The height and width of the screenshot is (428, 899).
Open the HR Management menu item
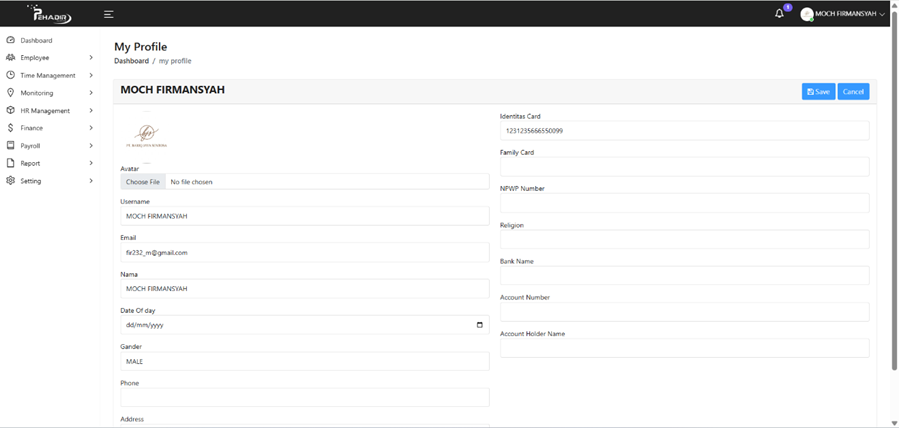(x=45, y=111)
